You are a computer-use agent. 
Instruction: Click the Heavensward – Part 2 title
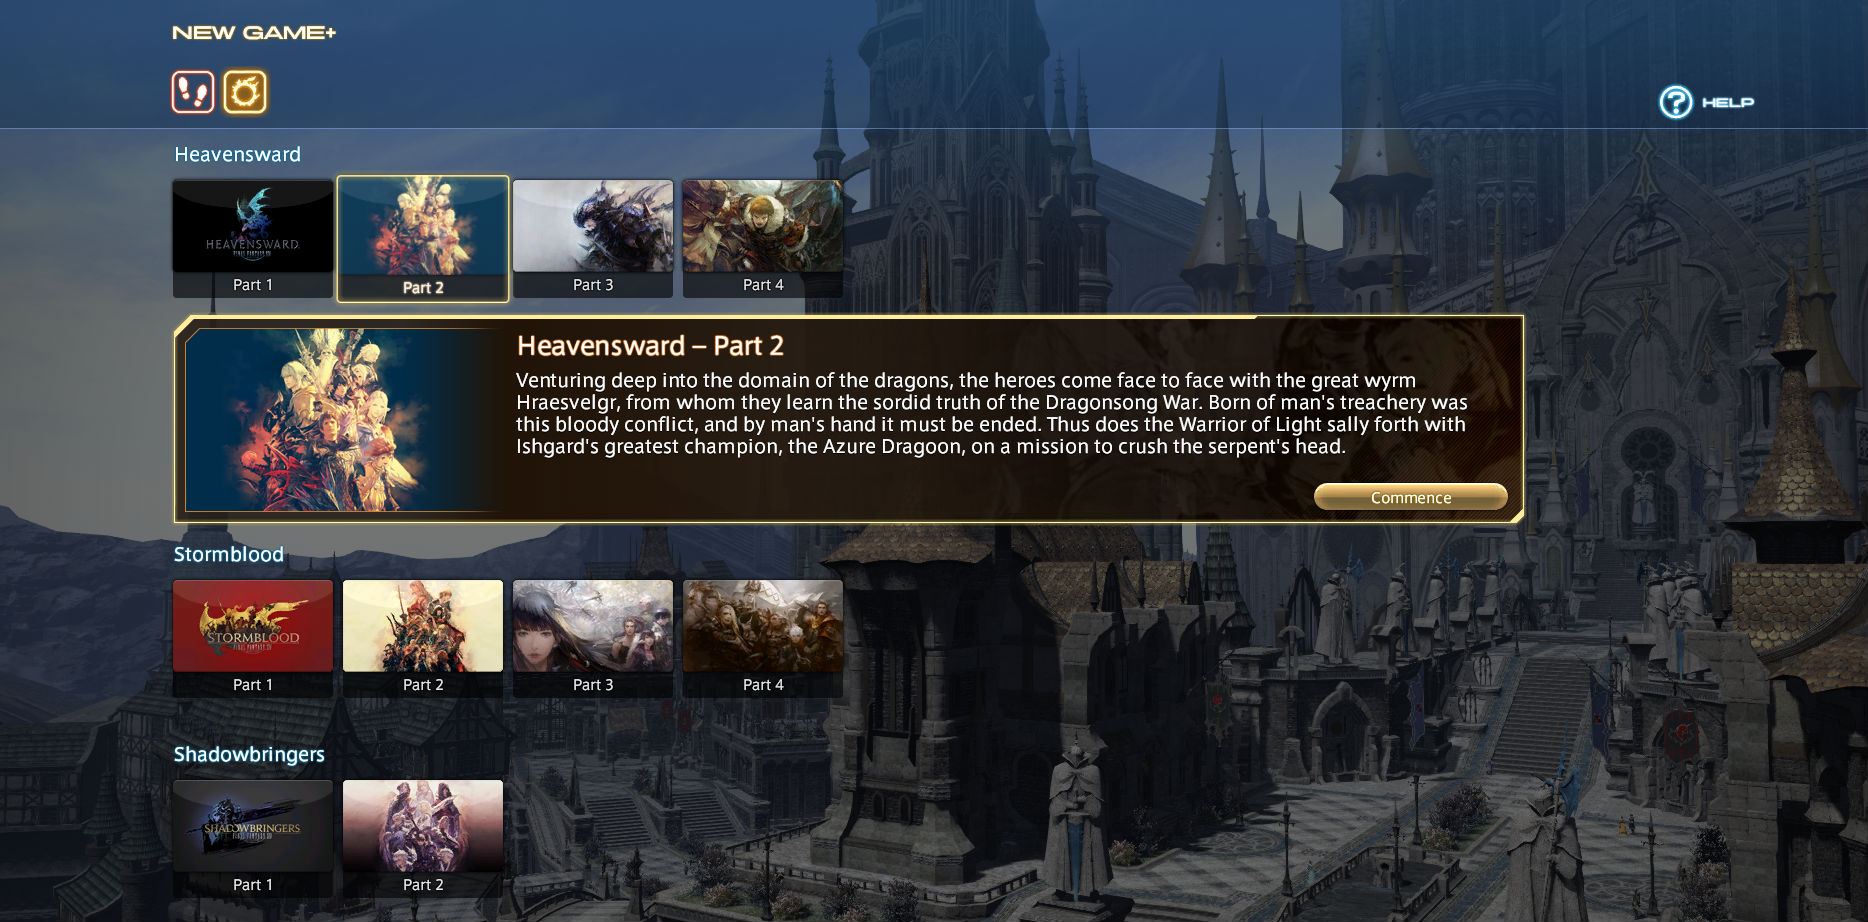pos(650,346)
